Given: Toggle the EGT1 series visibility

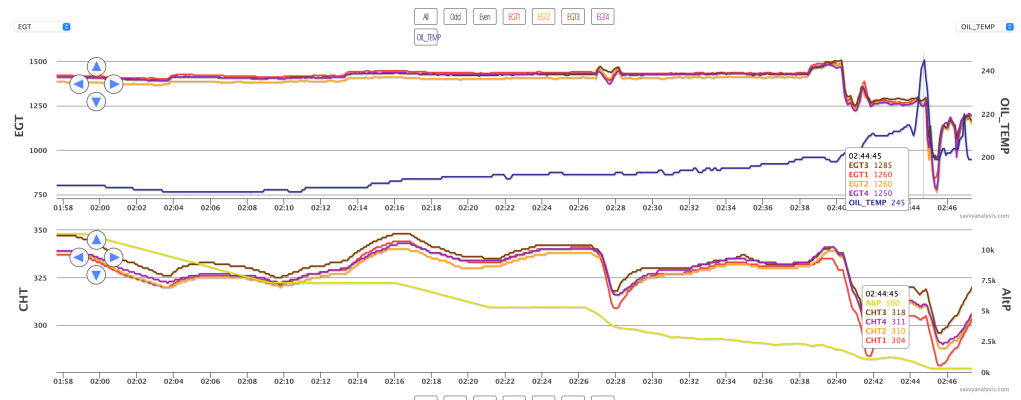Looking at the screenshot, I should [x=514, y=16].
